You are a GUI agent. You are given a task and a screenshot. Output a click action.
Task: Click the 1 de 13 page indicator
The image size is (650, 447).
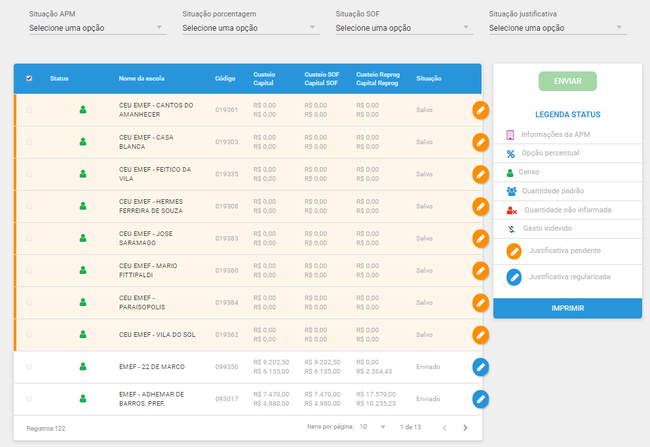pyautogui.click(x=410, y=427)
